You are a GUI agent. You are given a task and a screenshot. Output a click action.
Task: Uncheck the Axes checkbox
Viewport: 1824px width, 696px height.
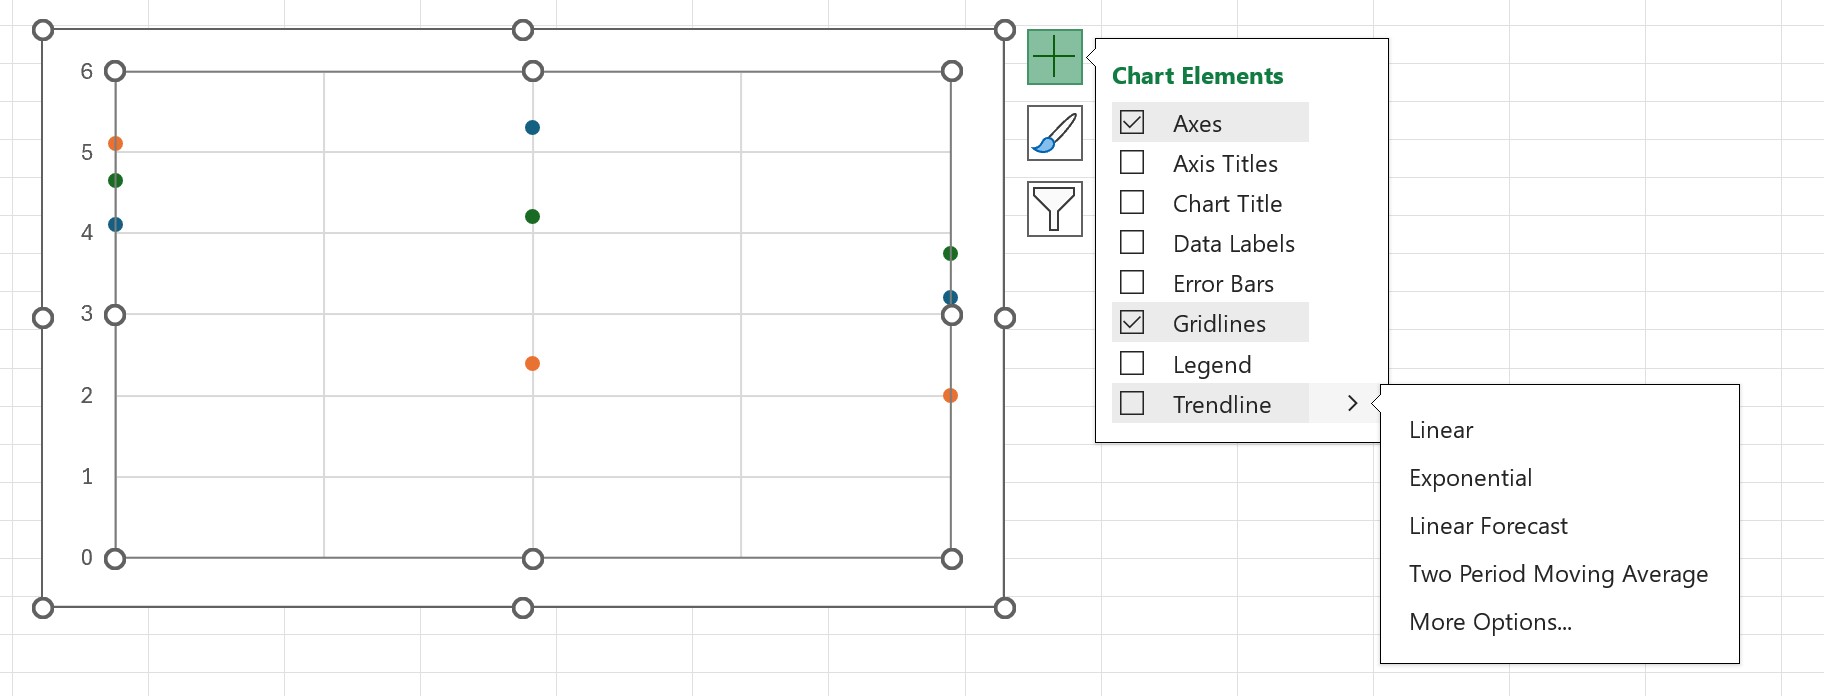[1132, 122]
